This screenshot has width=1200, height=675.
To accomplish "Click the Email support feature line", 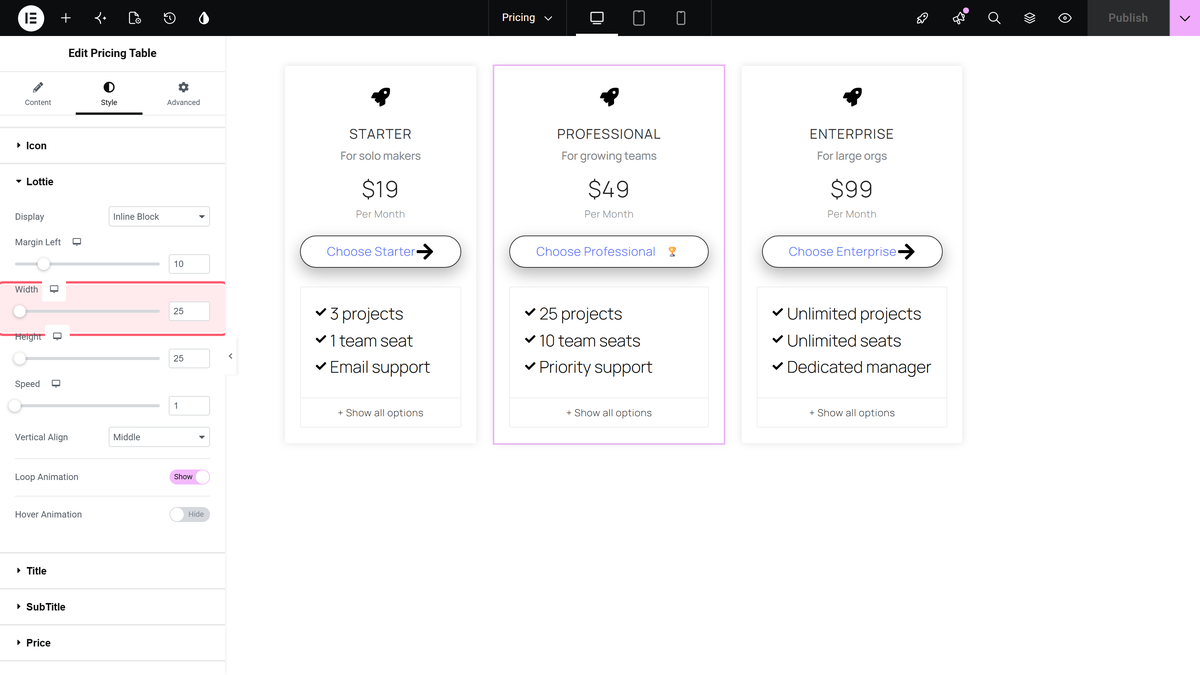I will coord(372,367).
